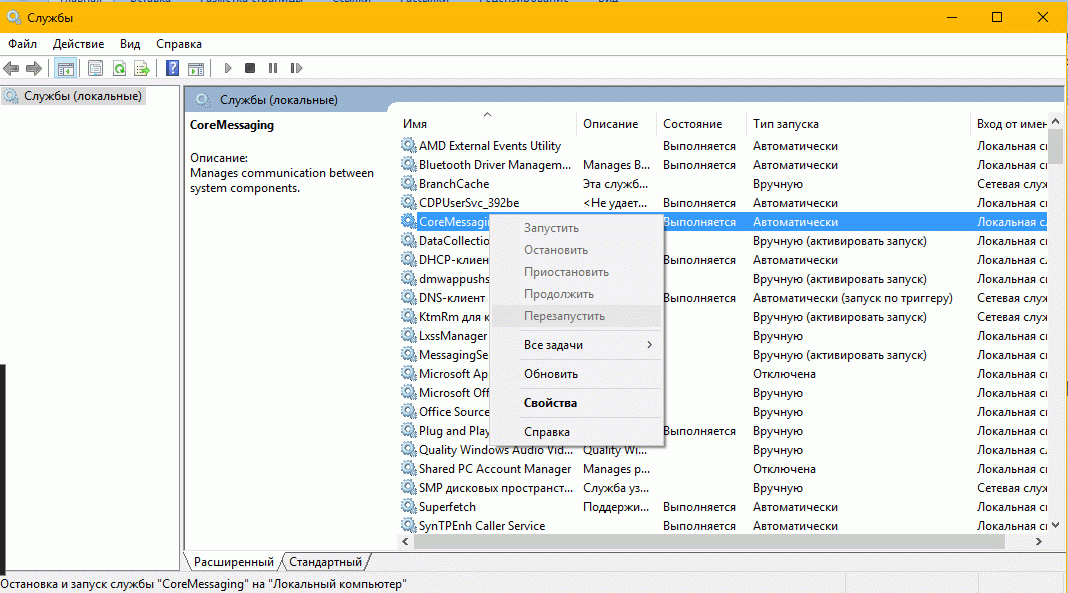Open the "Вид" menu
Viewport: 1068px width, 593px height.
[x=130, y=44]
